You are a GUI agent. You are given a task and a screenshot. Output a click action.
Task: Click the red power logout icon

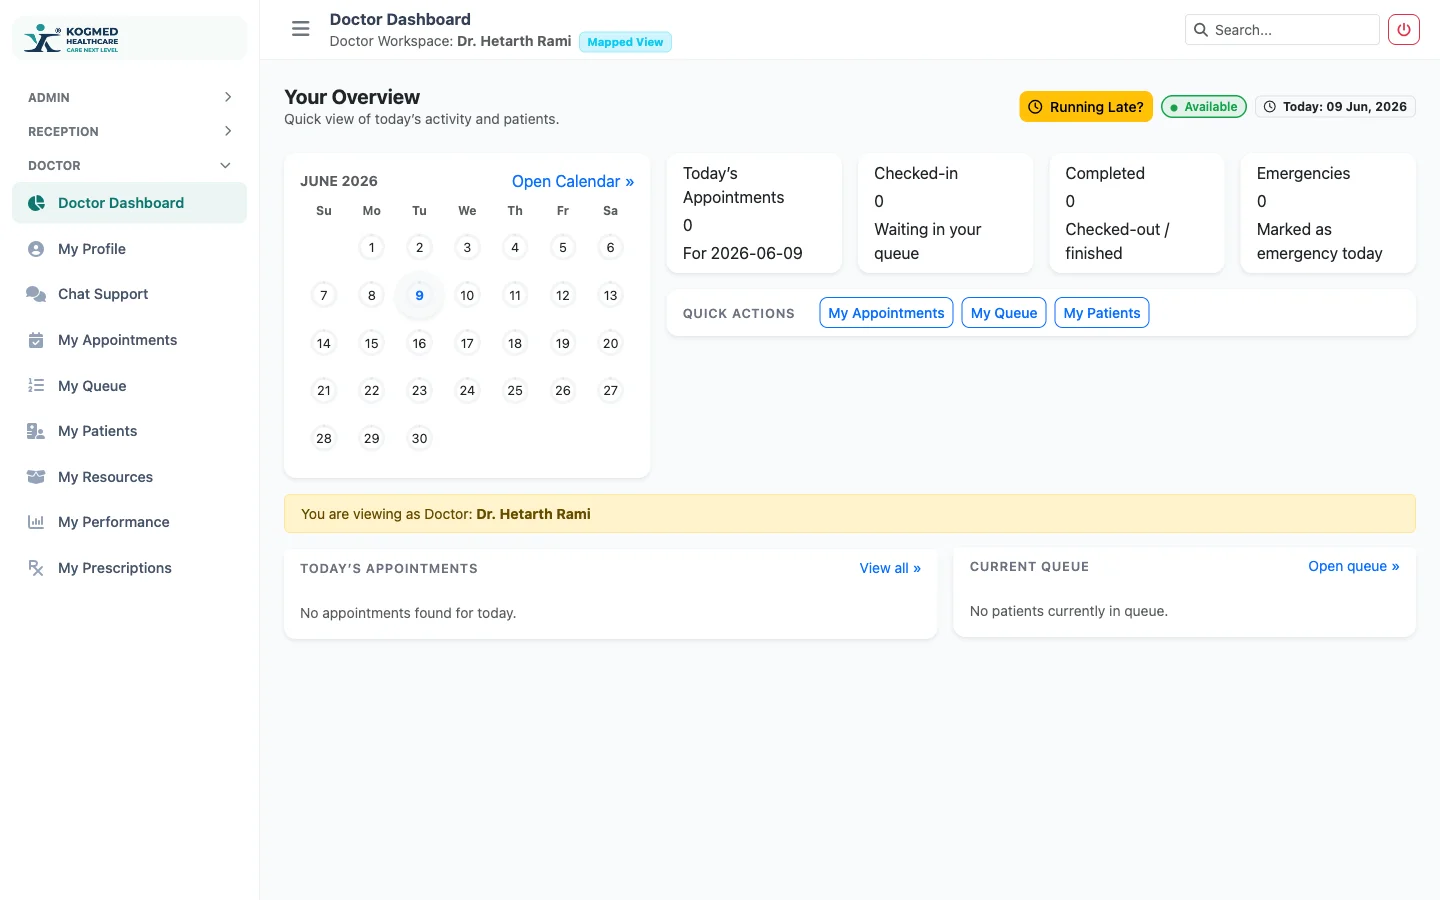1404,30
